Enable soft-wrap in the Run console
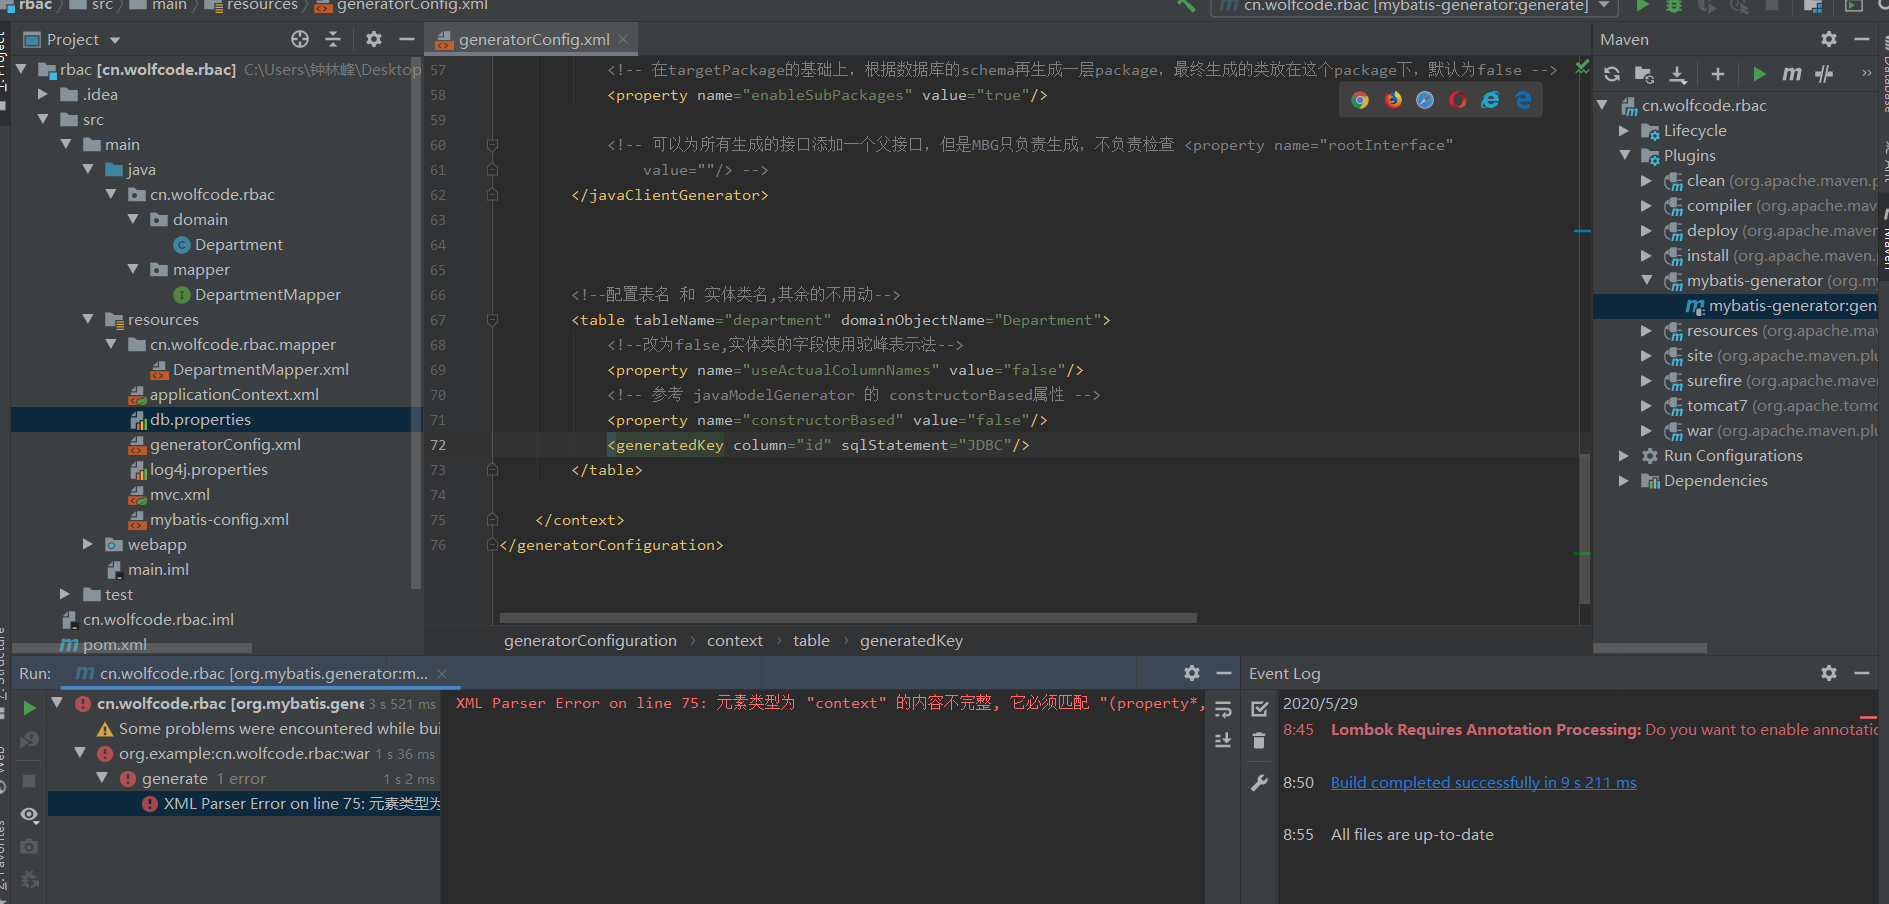 tap(1223, 710)
